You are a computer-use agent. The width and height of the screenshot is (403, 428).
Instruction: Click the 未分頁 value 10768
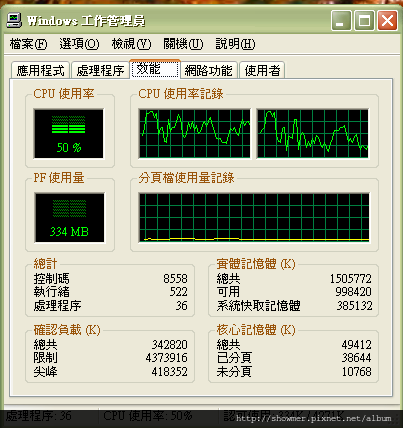356,371
